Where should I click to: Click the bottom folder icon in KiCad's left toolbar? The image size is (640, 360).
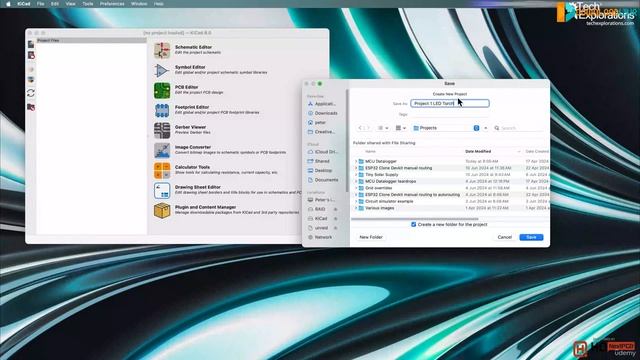[31, 107]
